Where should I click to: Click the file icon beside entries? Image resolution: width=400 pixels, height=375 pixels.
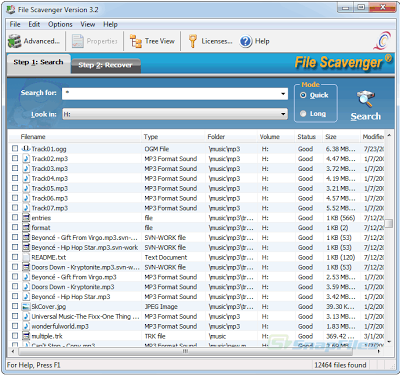click(26, 218)
